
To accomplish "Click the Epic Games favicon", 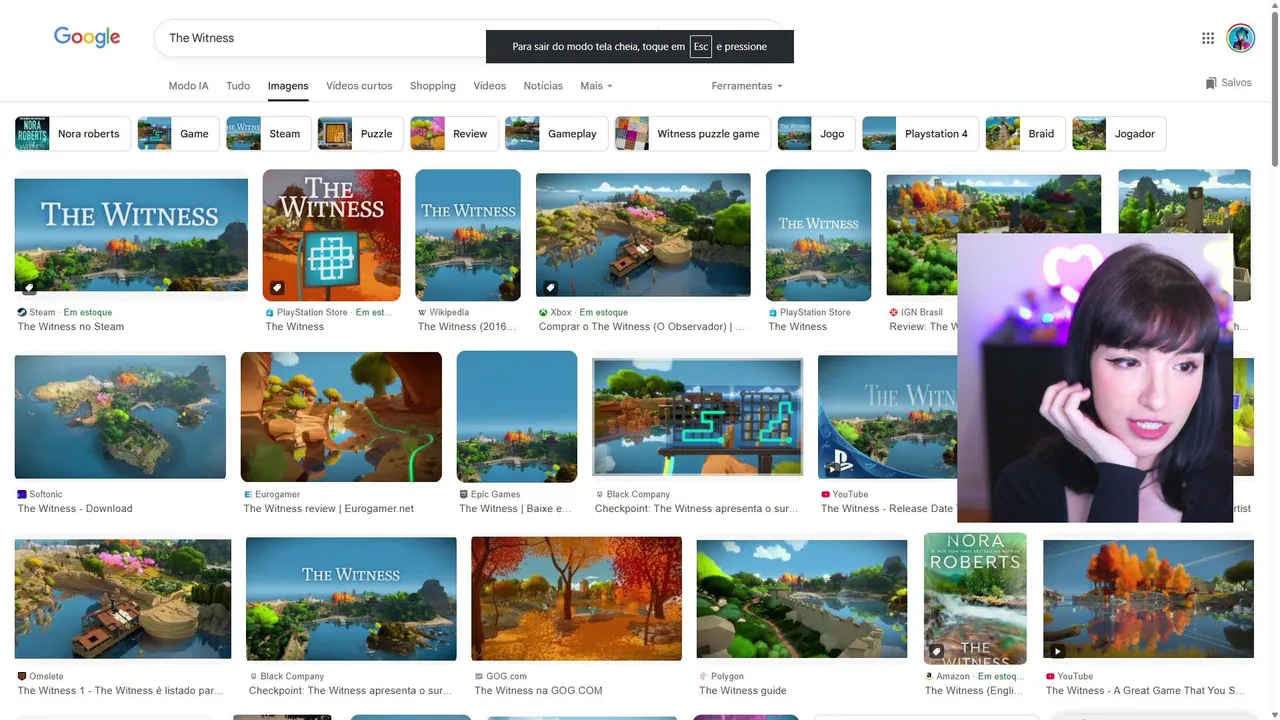I will point(463,494).
